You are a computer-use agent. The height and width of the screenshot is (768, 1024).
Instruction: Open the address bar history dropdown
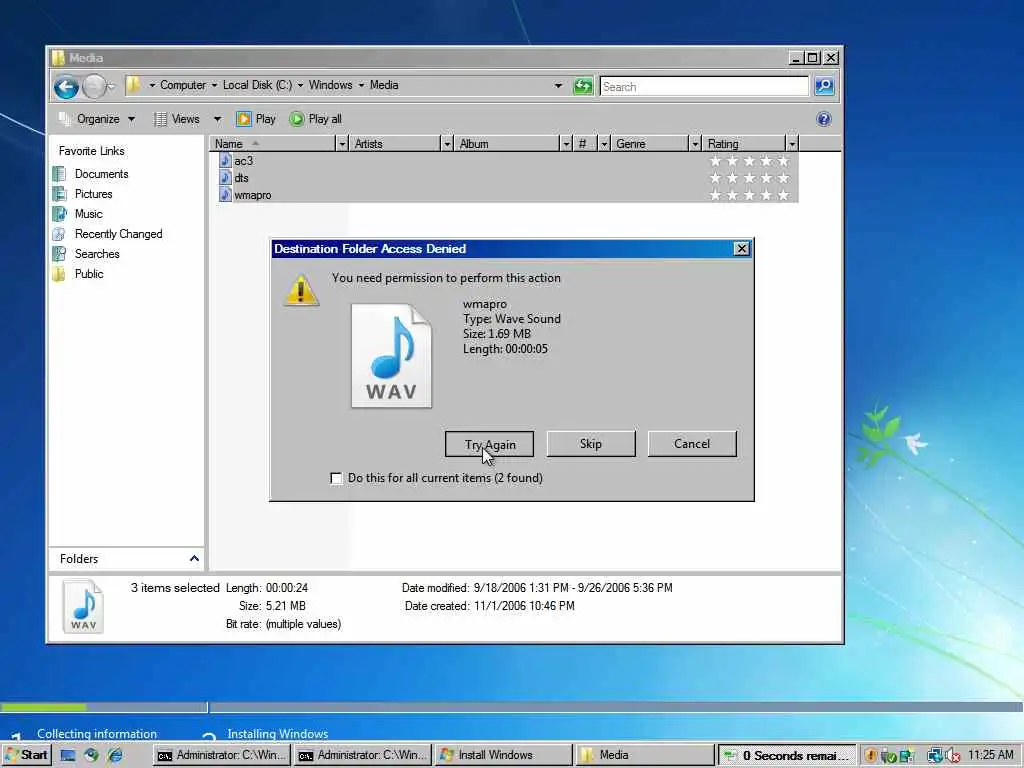click(x=558, y=86)
